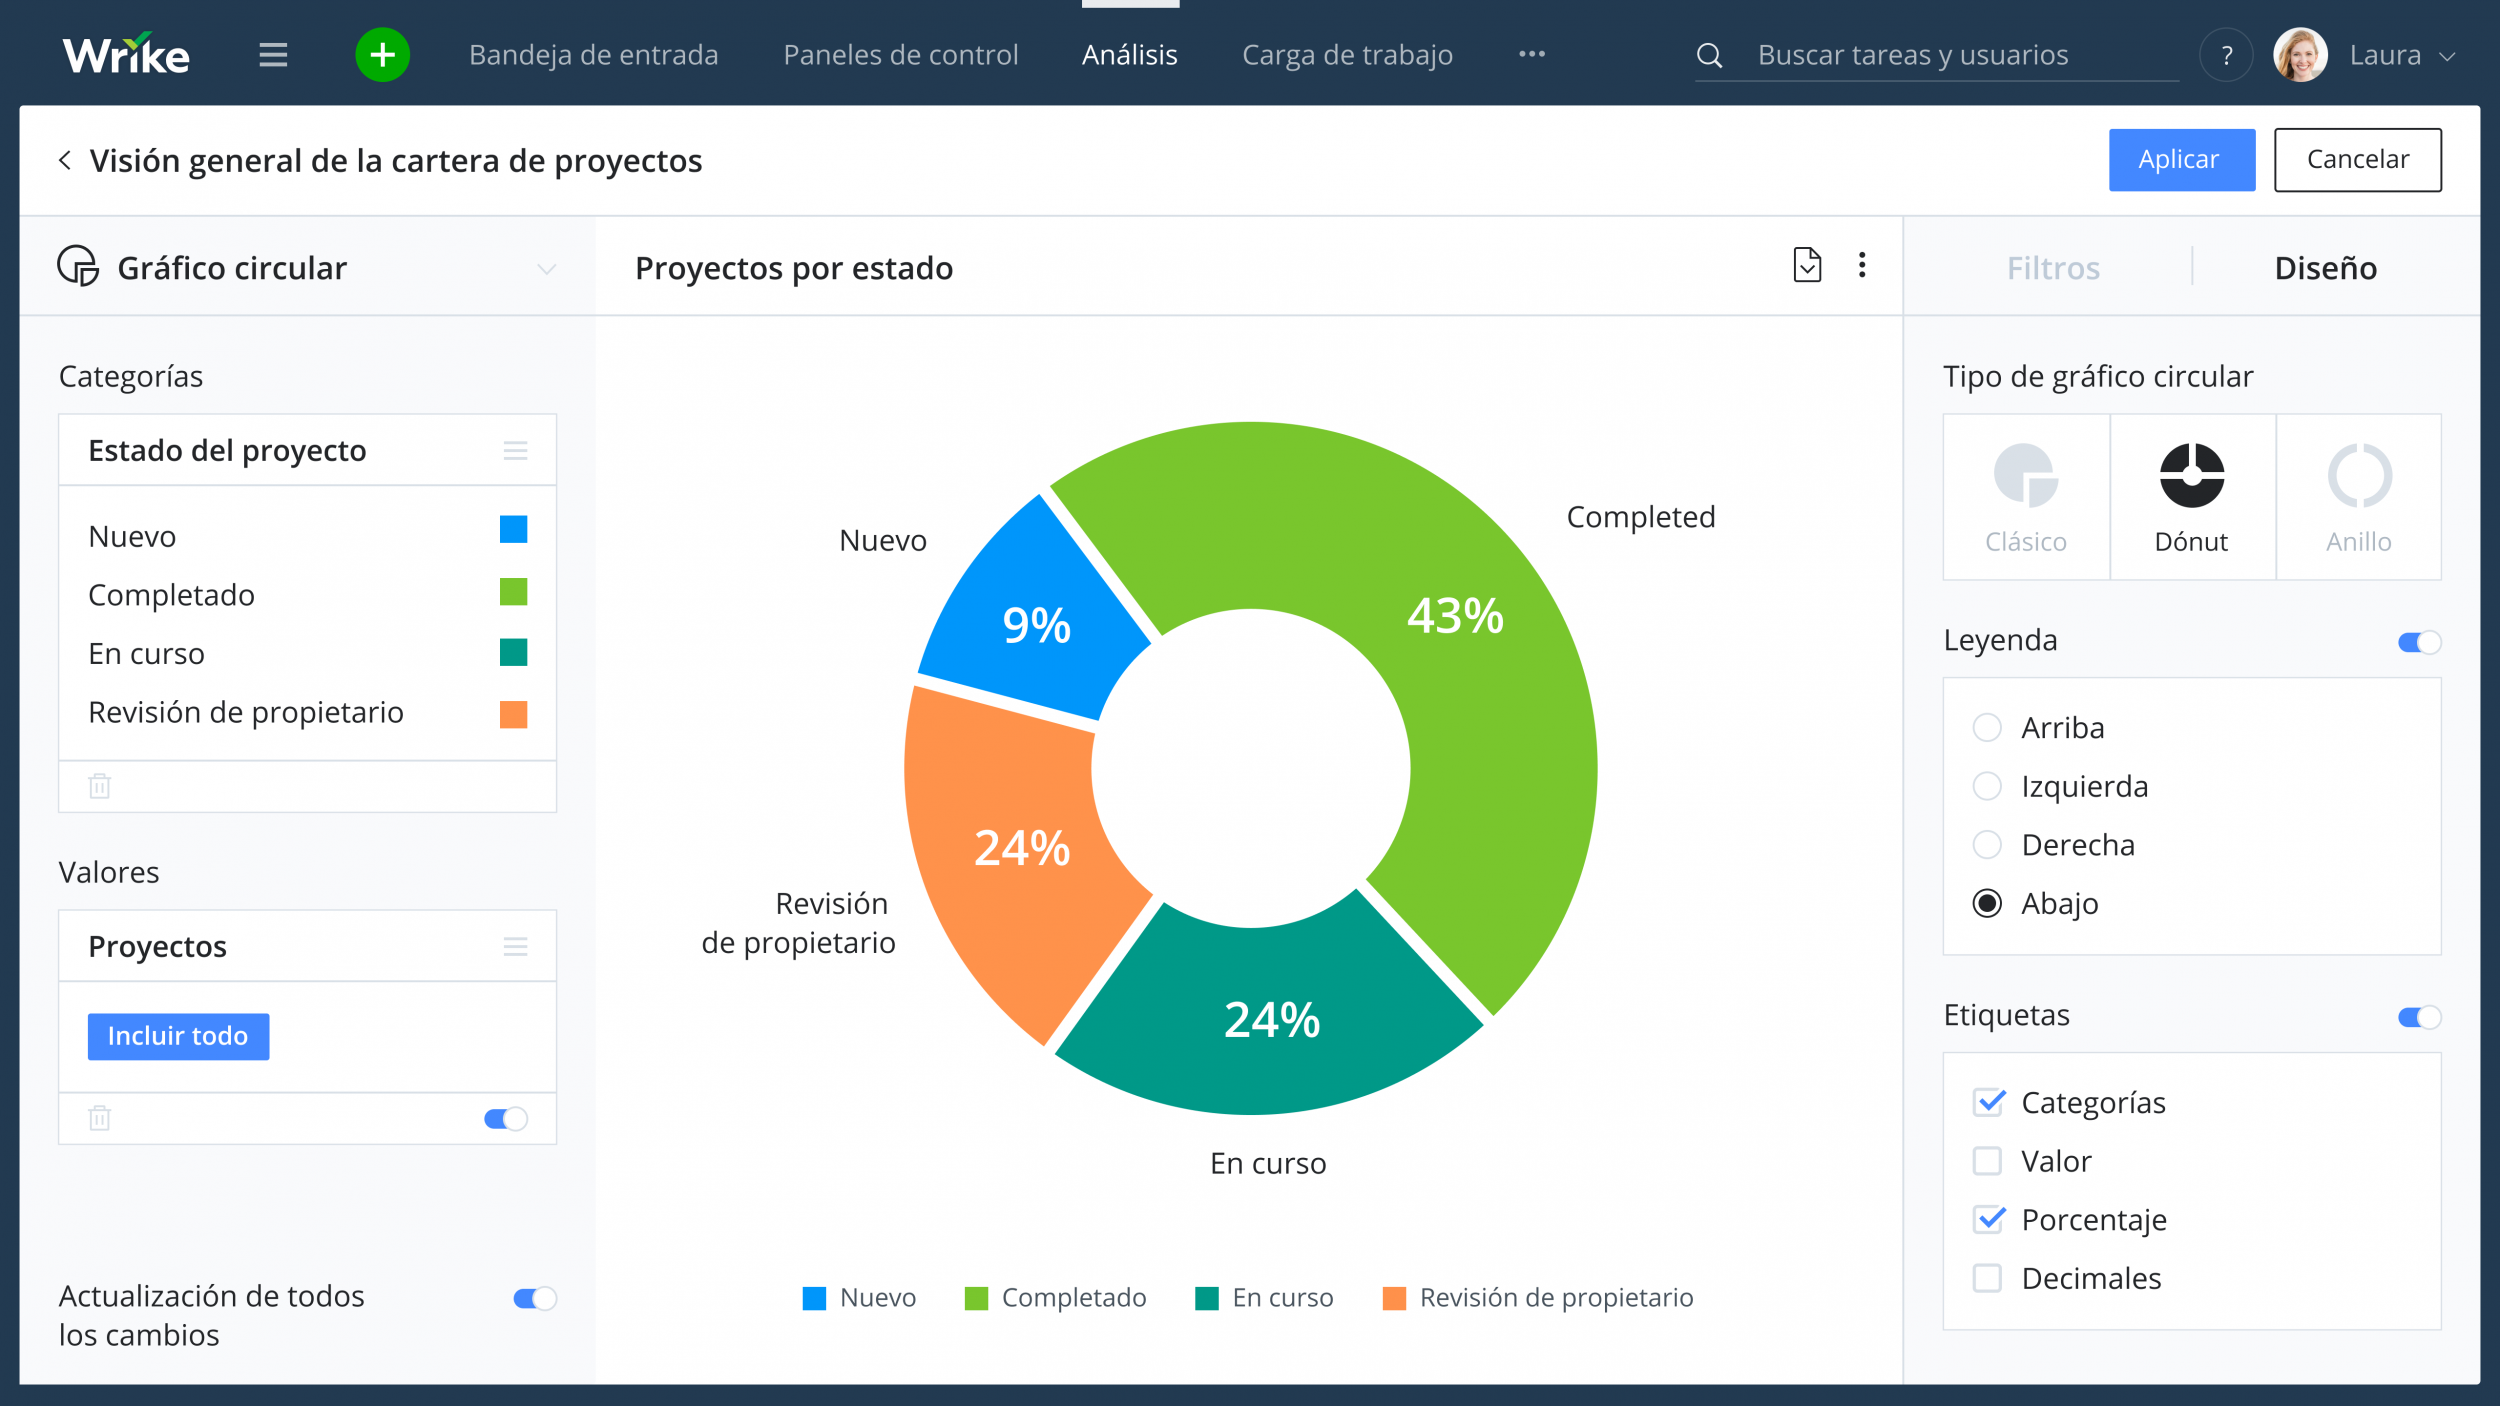This screenshot has width=2500, height=1406.
Task: Go to Paneles de control
Action: point(900,54)
